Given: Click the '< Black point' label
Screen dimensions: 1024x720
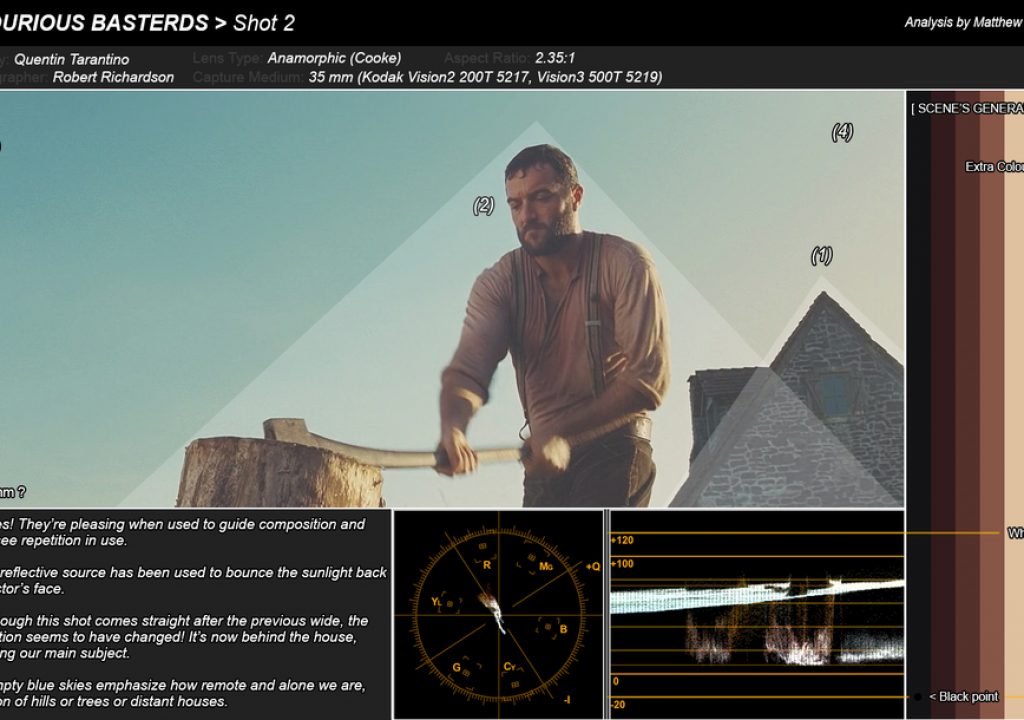Looking at the screenshot, I should [x=963, y=696].
